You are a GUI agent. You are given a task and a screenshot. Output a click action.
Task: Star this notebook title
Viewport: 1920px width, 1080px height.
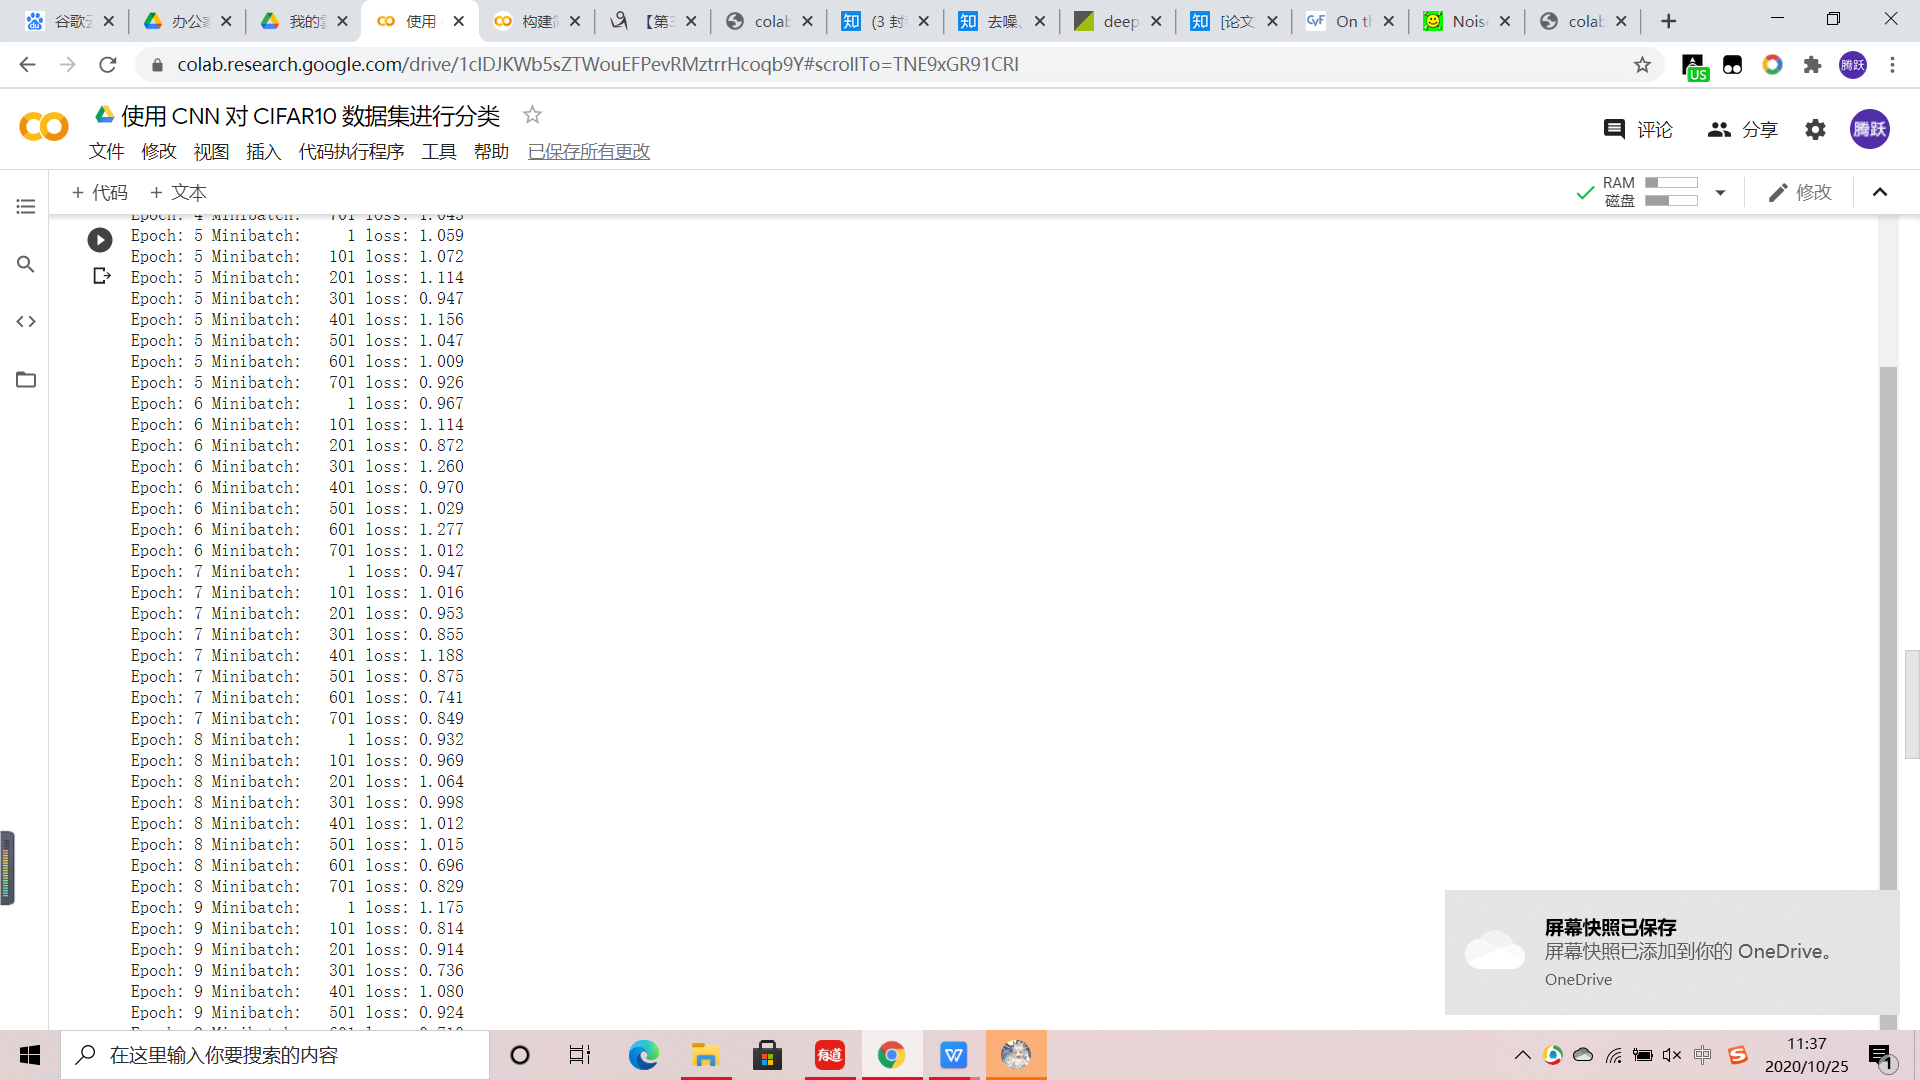[532, 115]
